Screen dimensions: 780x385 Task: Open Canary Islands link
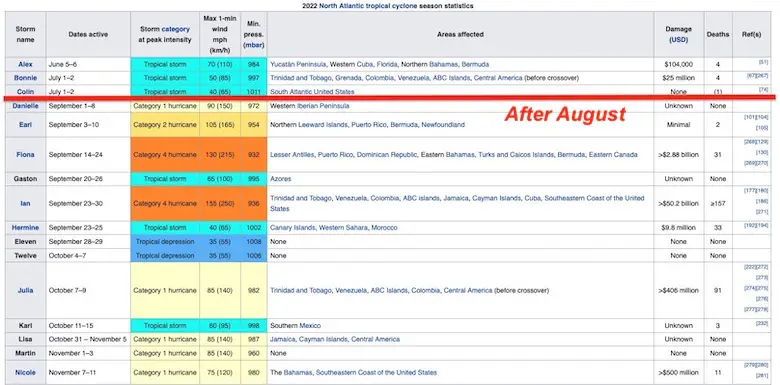292,227
